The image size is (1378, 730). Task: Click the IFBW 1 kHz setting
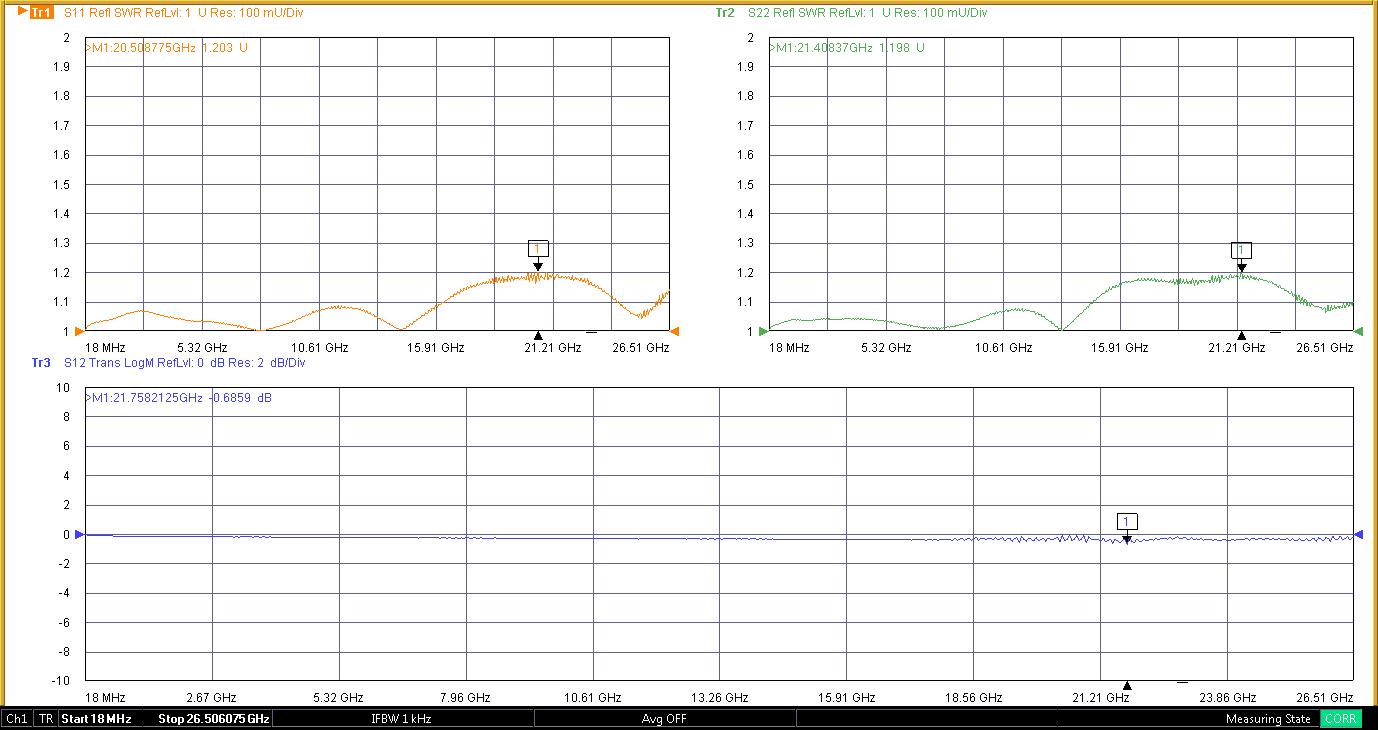click(401, 719)
